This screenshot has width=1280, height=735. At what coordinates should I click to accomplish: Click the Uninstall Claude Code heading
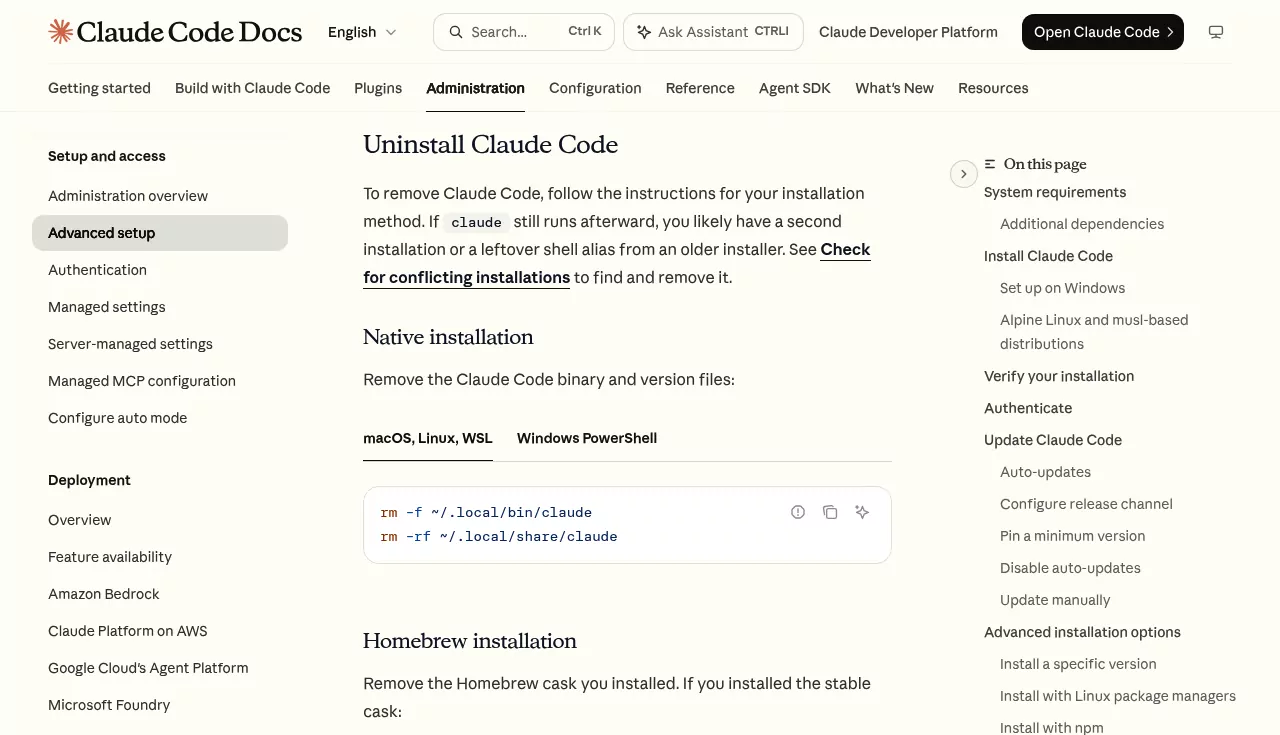[x=490, y=145]
